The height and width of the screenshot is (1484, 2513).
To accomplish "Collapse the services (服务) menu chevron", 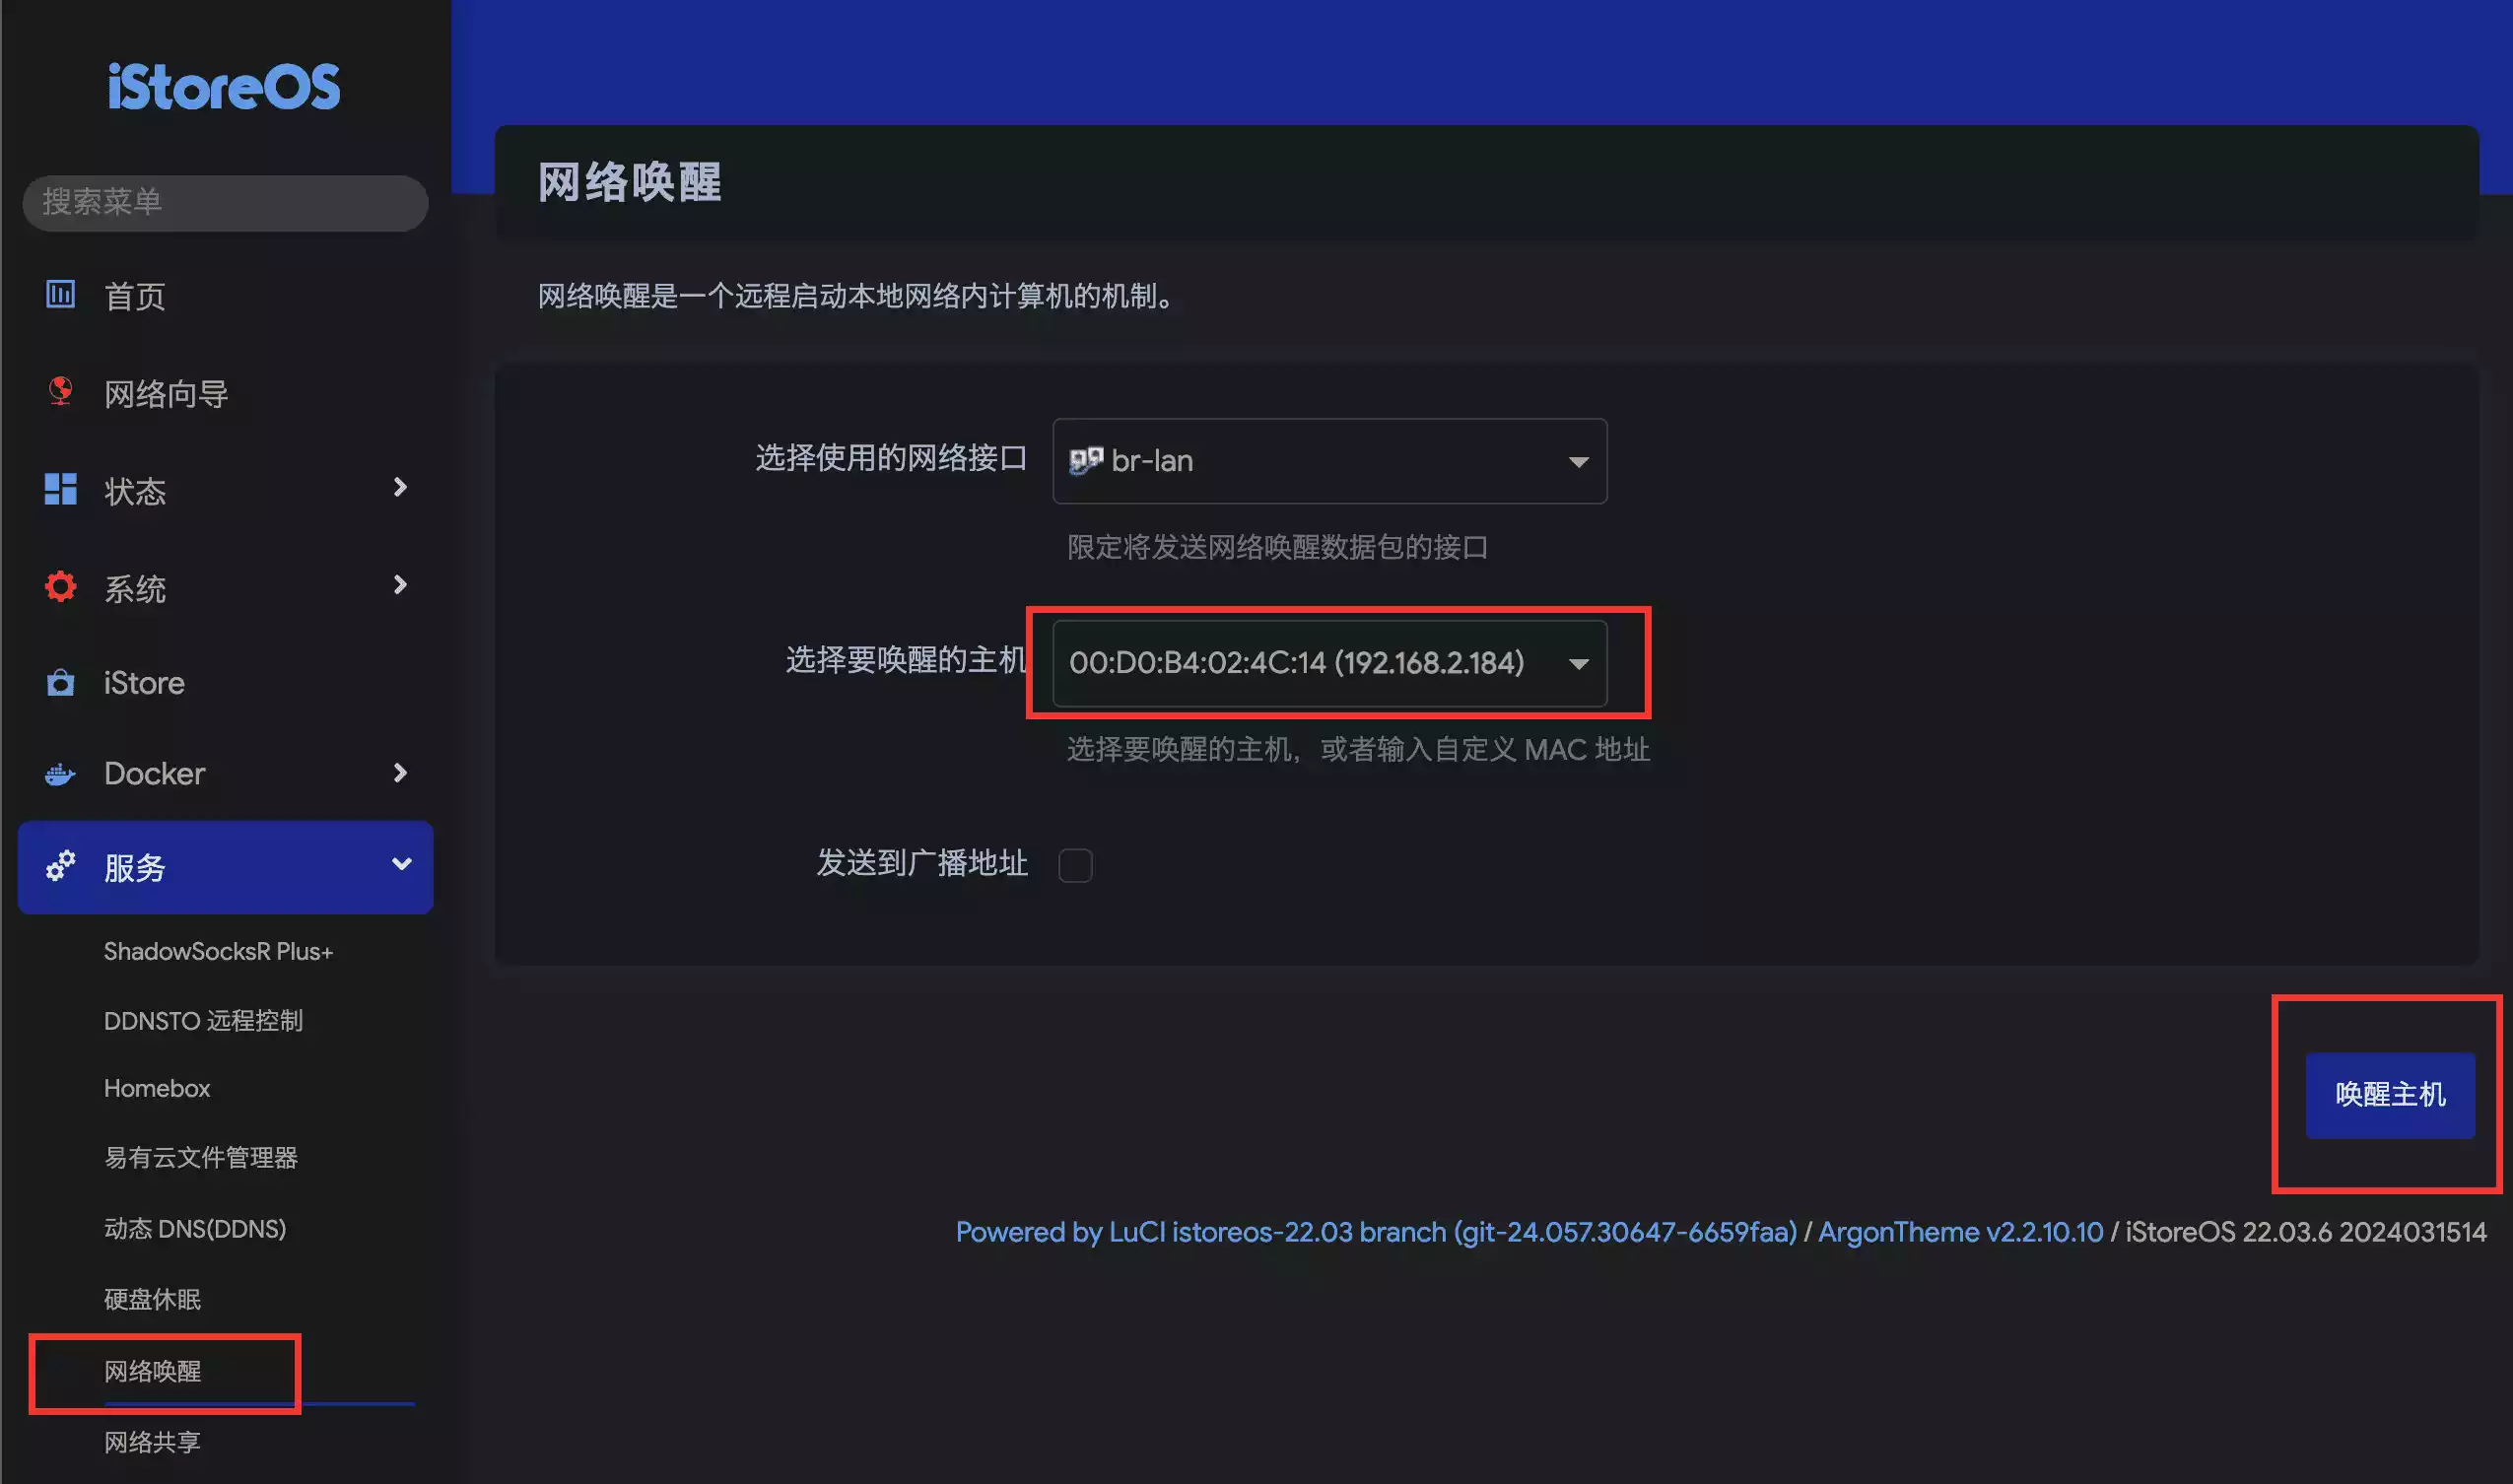I will 401,864.
